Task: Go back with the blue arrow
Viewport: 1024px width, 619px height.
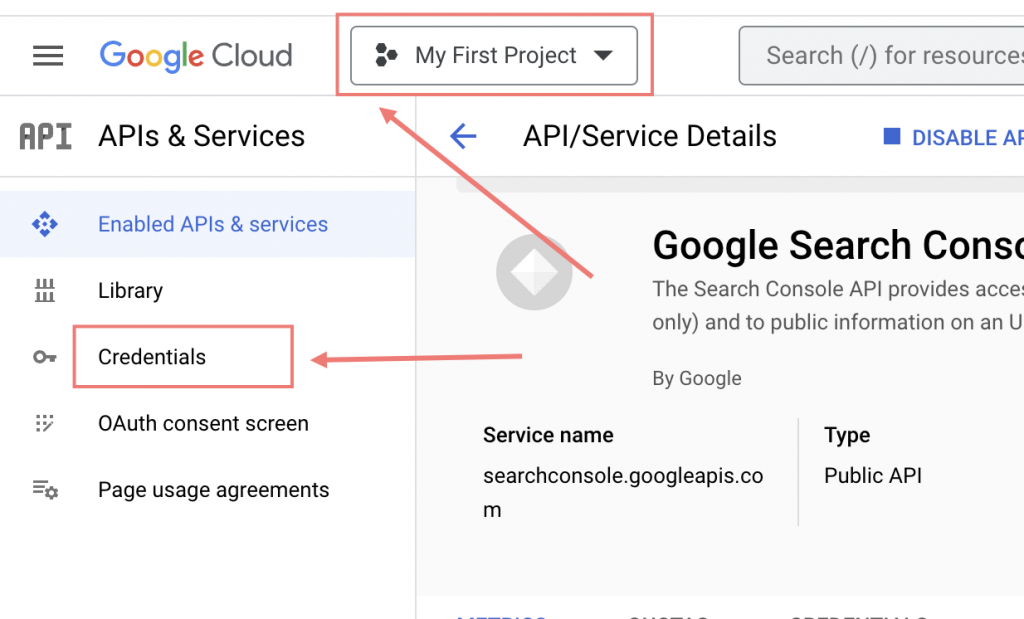Action: 463,136
